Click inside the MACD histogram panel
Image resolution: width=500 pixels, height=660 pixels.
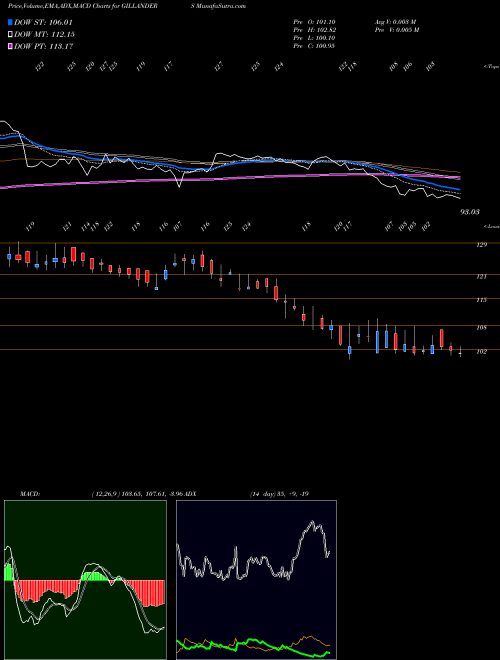[85, 580]
